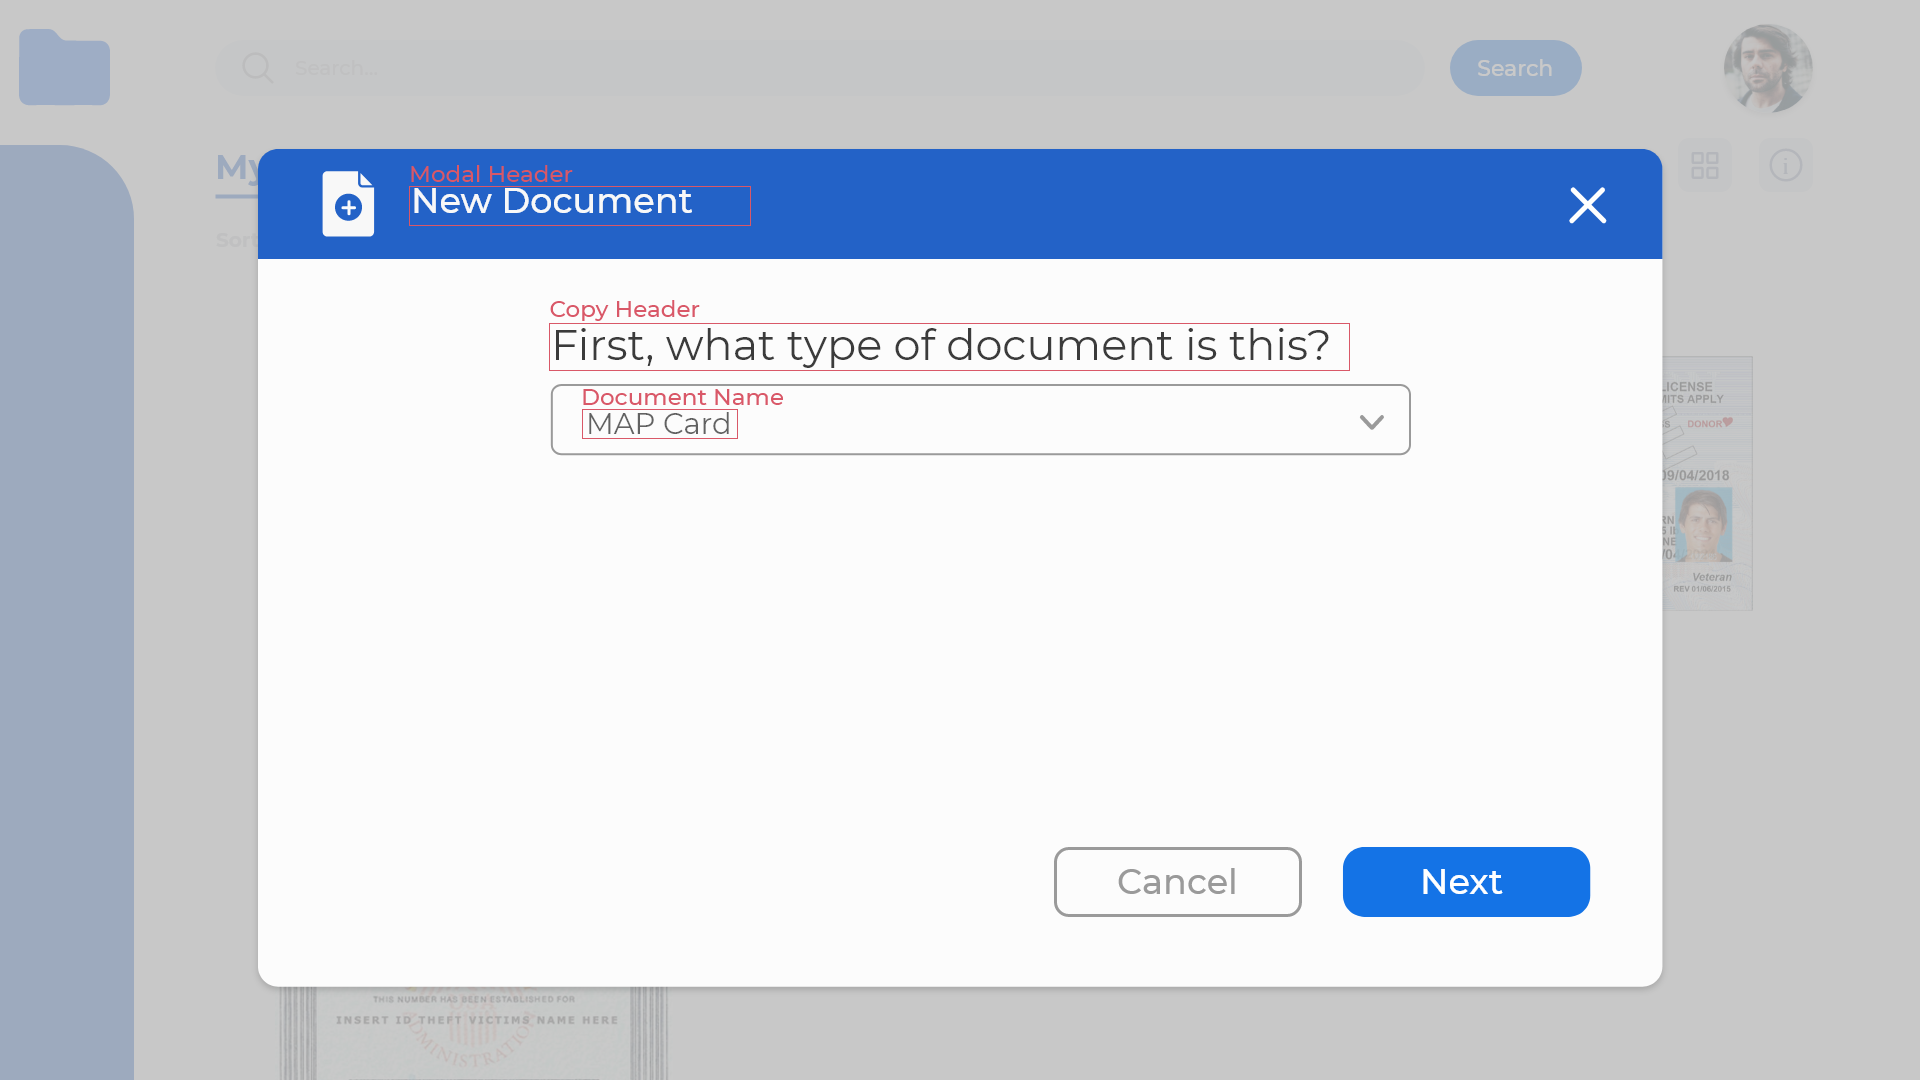Open the MAP Card document type selector
1920x1080 pixels.
click(x=660, y=424)
